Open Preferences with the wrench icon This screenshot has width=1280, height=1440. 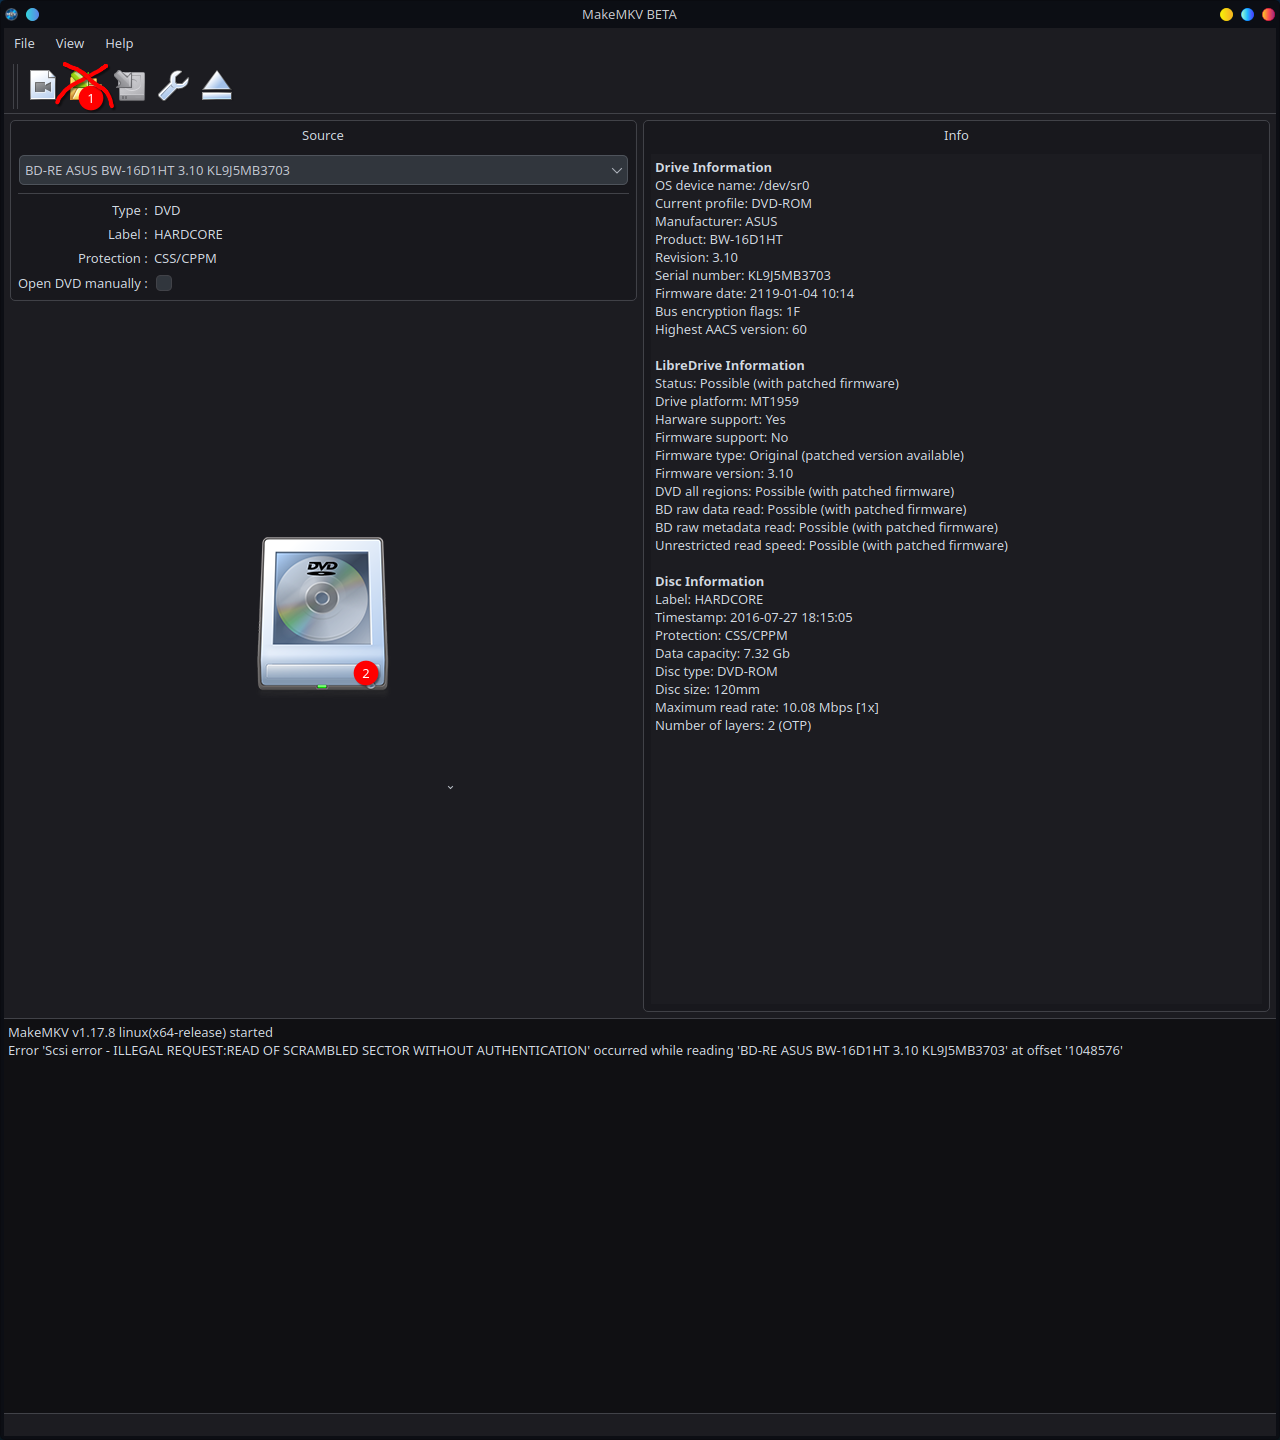coord(173,86)
